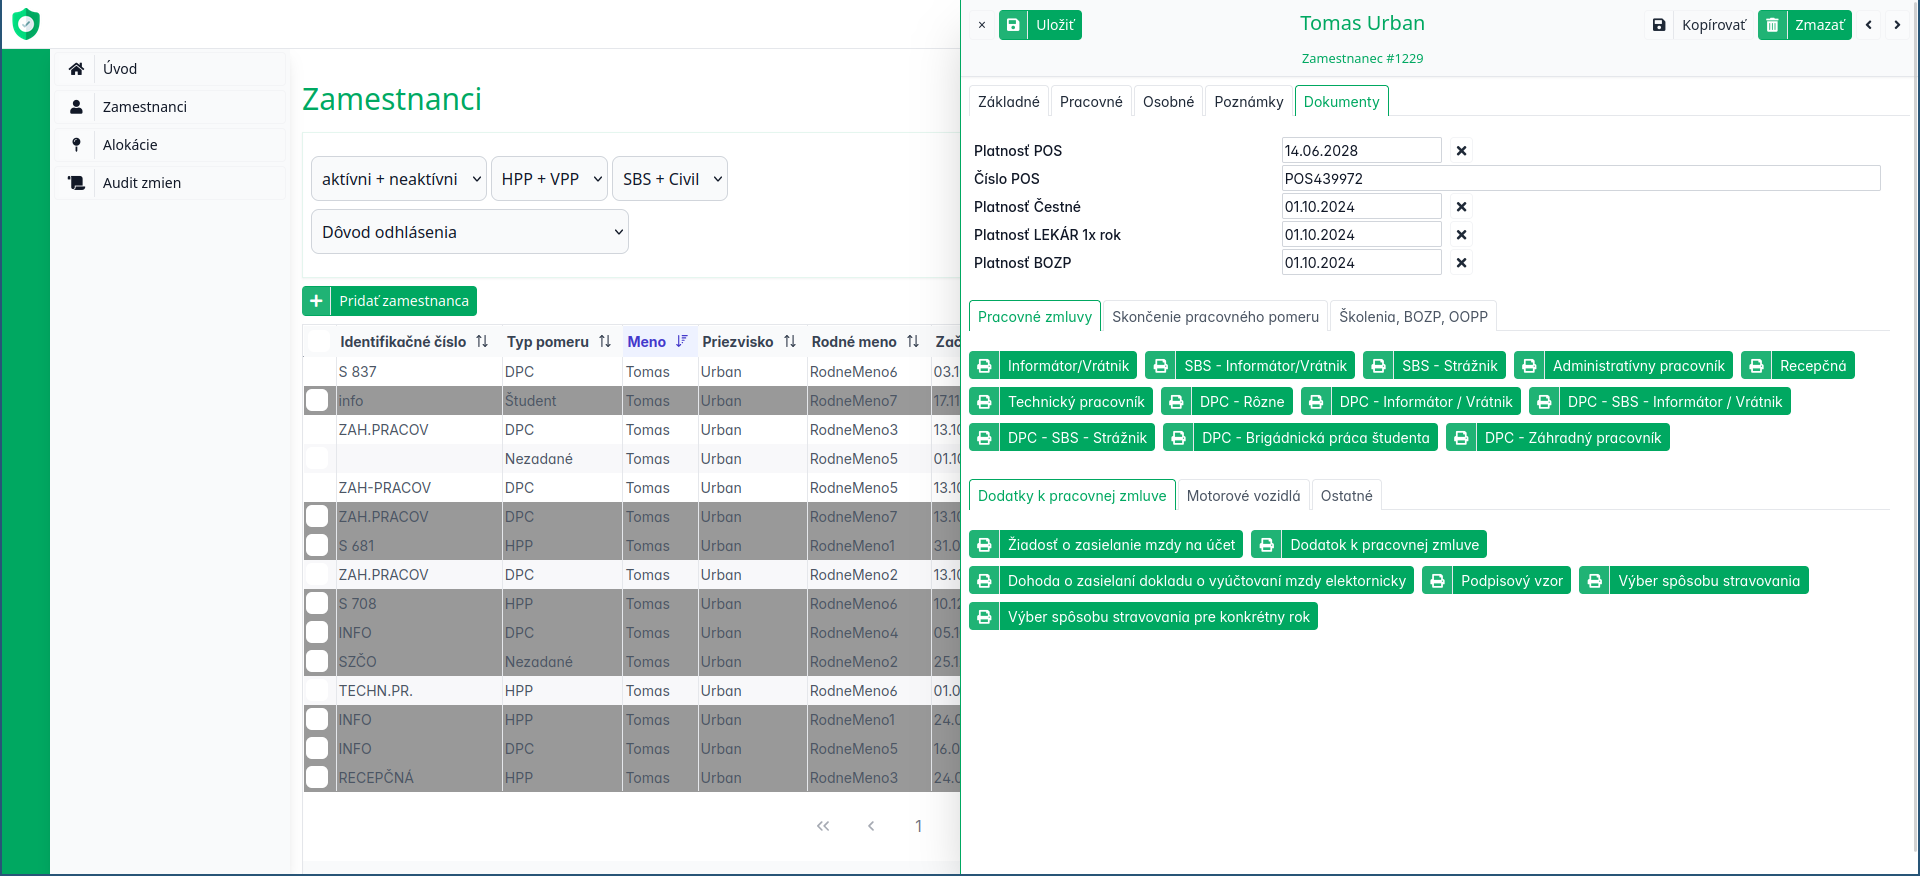Click the trash icon next to Zmazať
This screenshot has width=1920, height=876.
point(1772,25)
